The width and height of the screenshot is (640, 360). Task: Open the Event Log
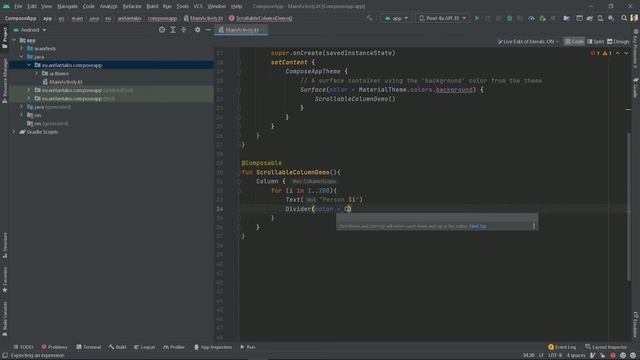tap(562, 347)
